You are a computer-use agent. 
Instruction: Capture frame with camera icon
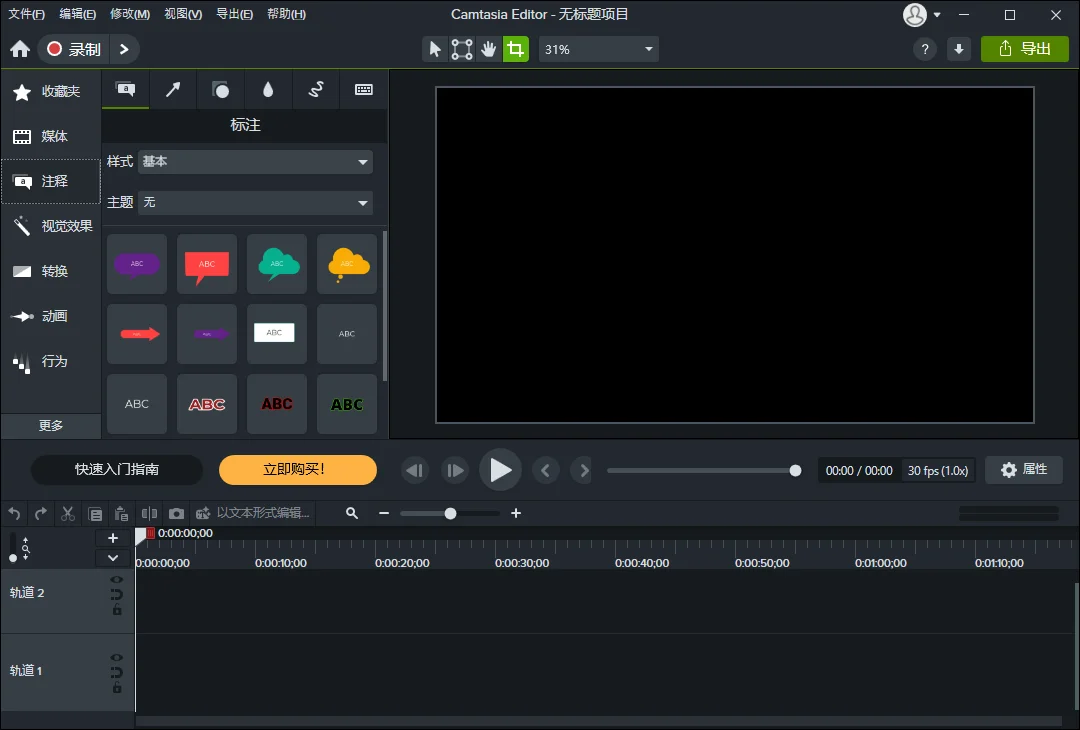click(x=176, y=514)
